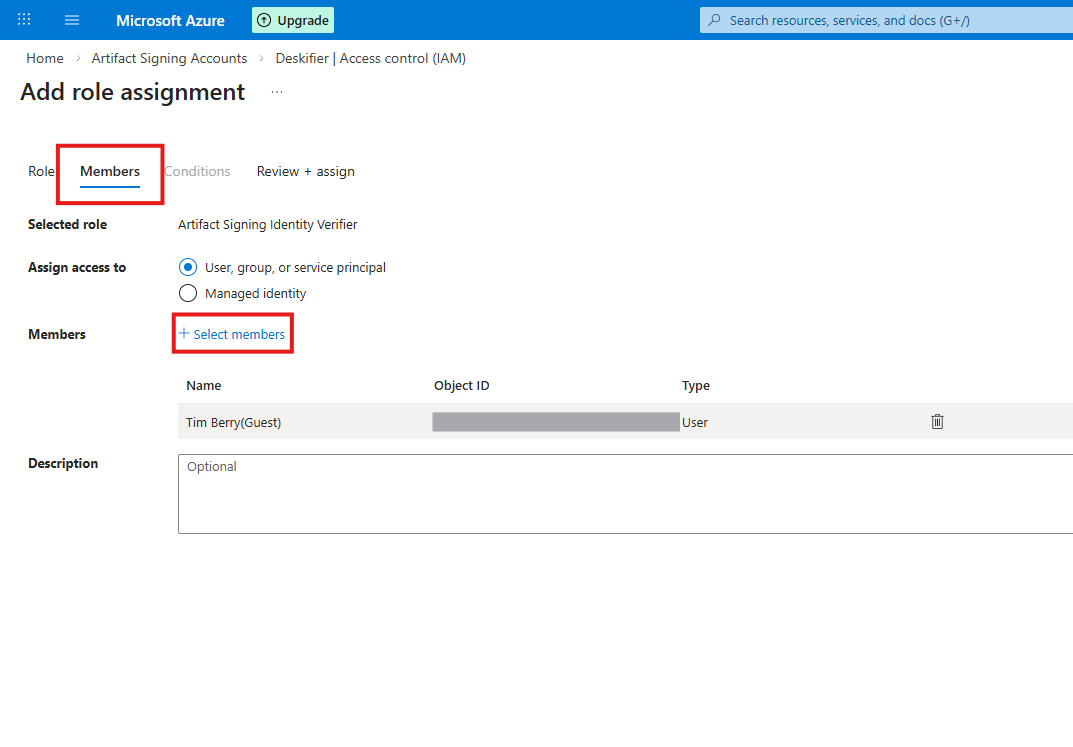Image resolution: width=1073 pixels, height=747 pixels.
Task: Click the Upgrade button
Action: [293, 20]
